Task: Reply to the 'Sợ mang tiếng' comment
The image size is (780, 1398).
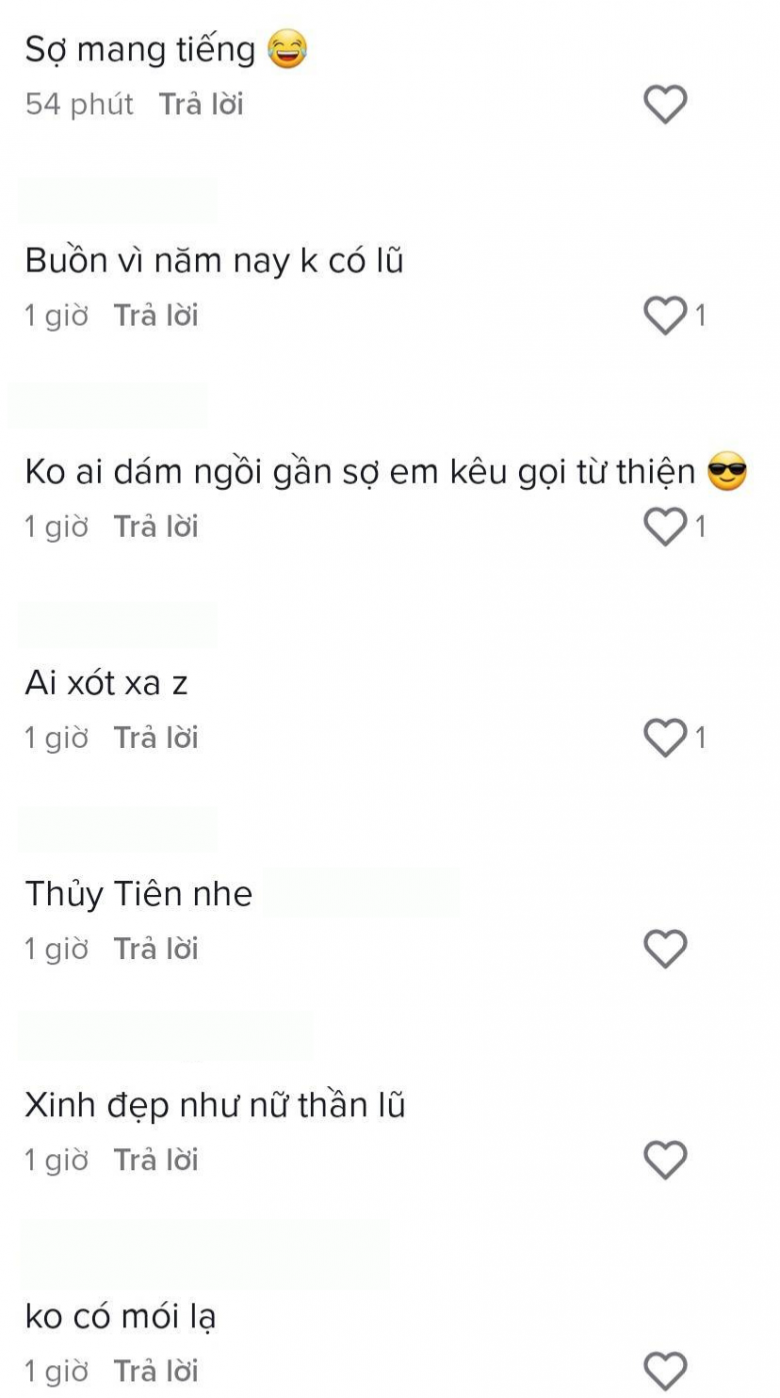Action: click(x=201, y=105)
